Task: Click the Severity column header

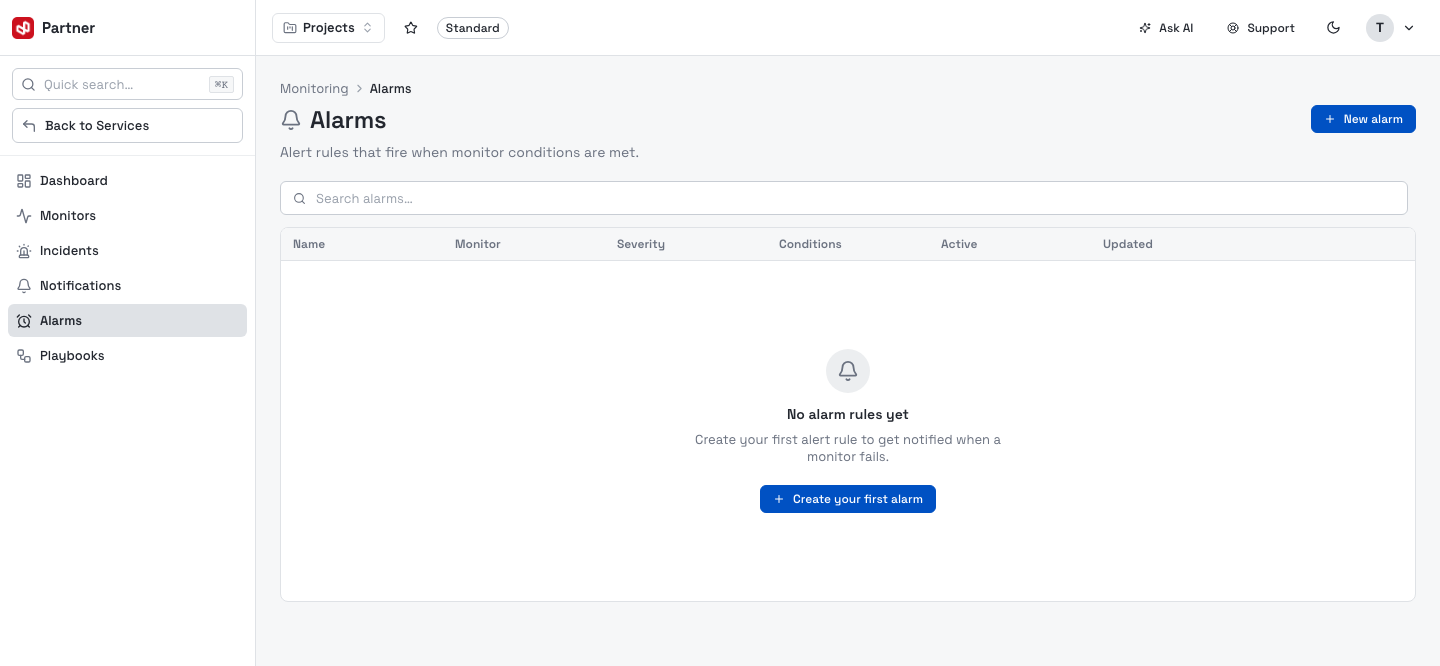Action: pyautogui.click(x=641, y=244)
